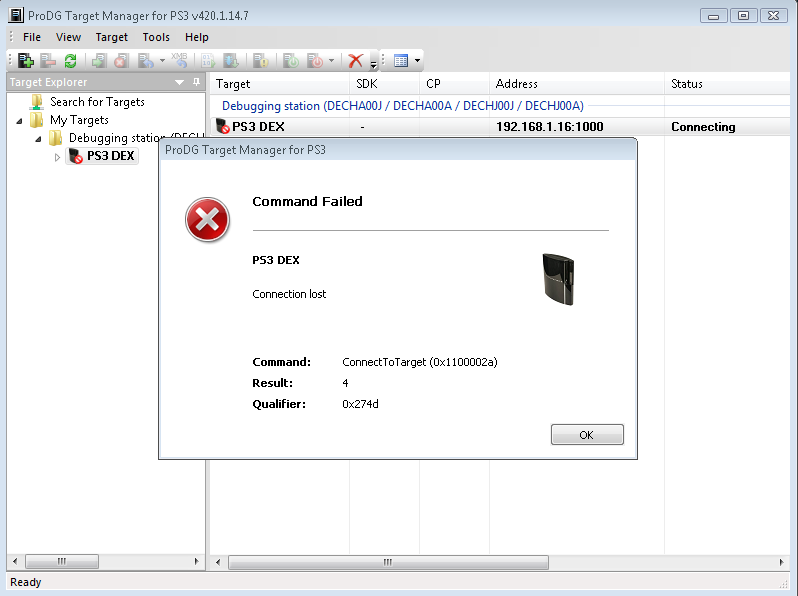Click the PS3 console image in dialog
This screenshot has height=596, width=798.
click(558, 279)
